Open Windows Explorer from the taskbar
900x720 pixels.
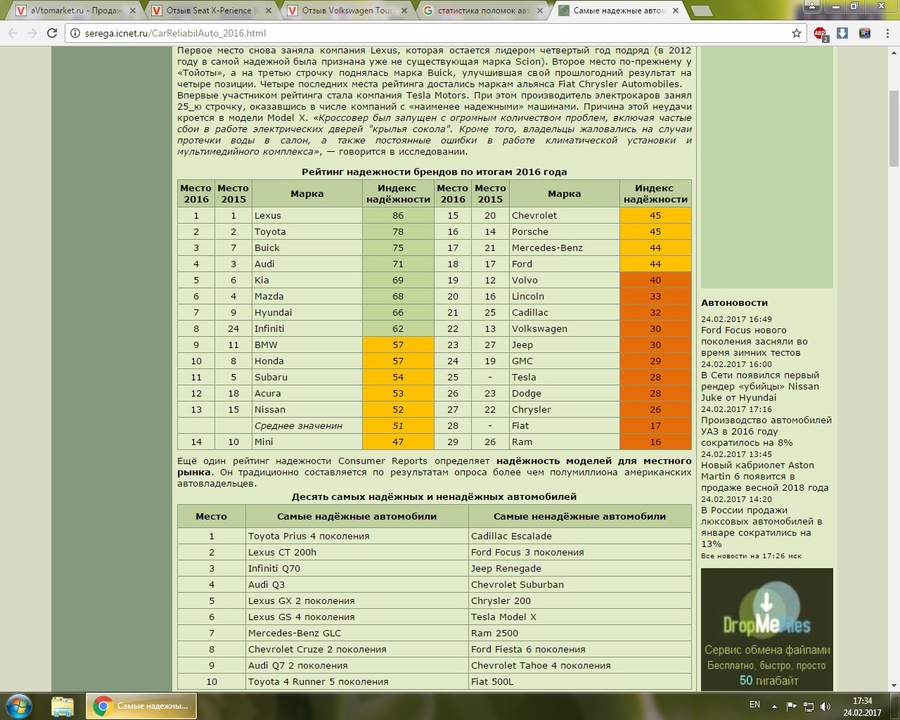click(x=62, y=706)
